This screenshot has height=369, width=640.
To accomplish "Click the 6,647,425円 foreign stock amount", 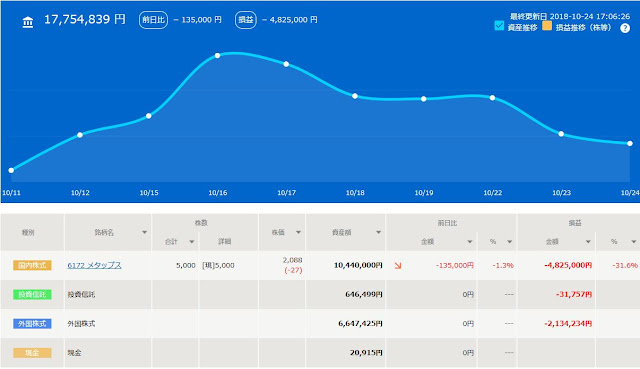I will pyautogui.click(x=360, y=324).
